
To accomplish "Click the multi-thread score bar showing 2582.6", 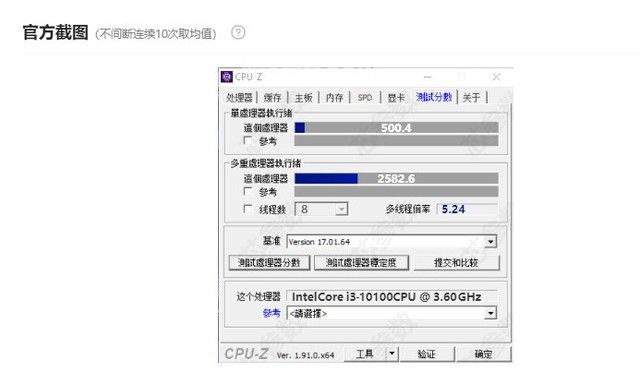I will click(x=396, y=178).
